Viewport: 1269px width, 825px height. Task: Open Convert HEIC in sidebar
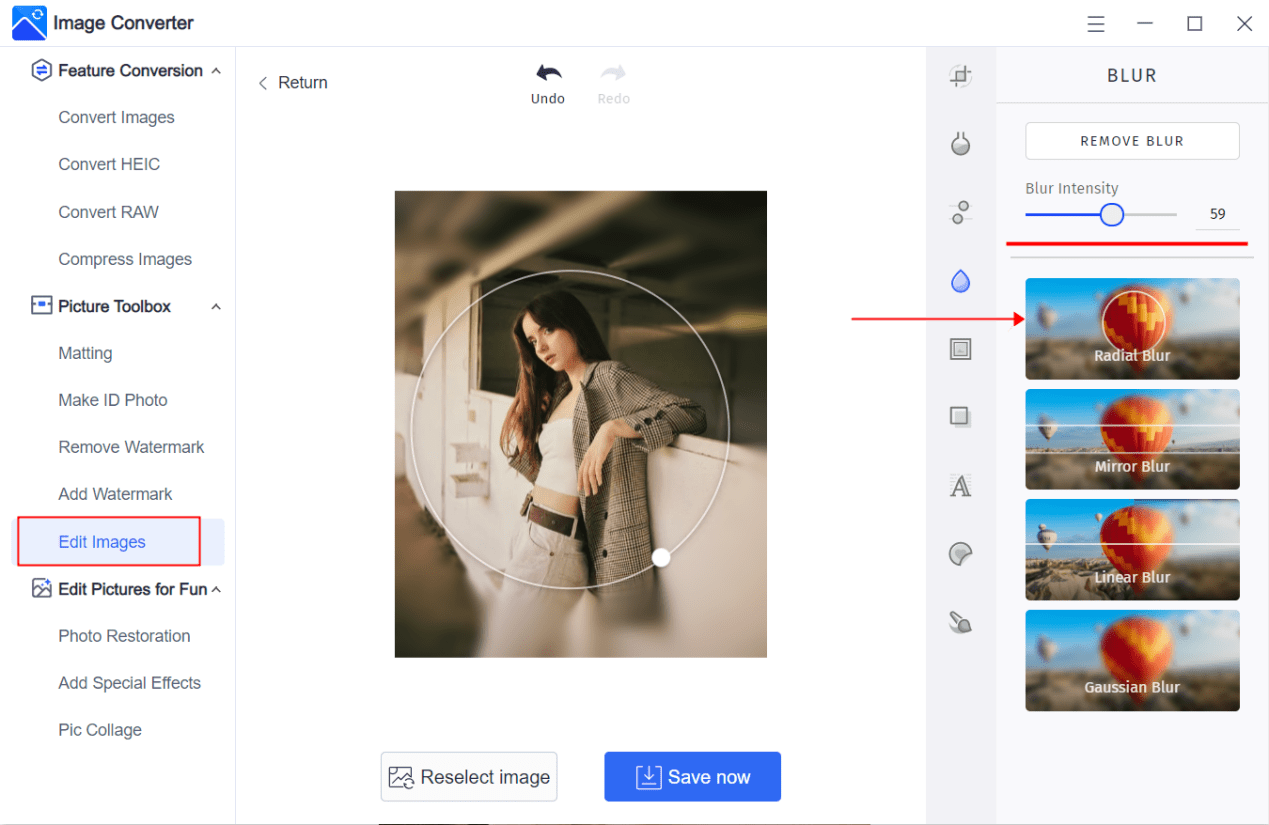coord(109,164)
